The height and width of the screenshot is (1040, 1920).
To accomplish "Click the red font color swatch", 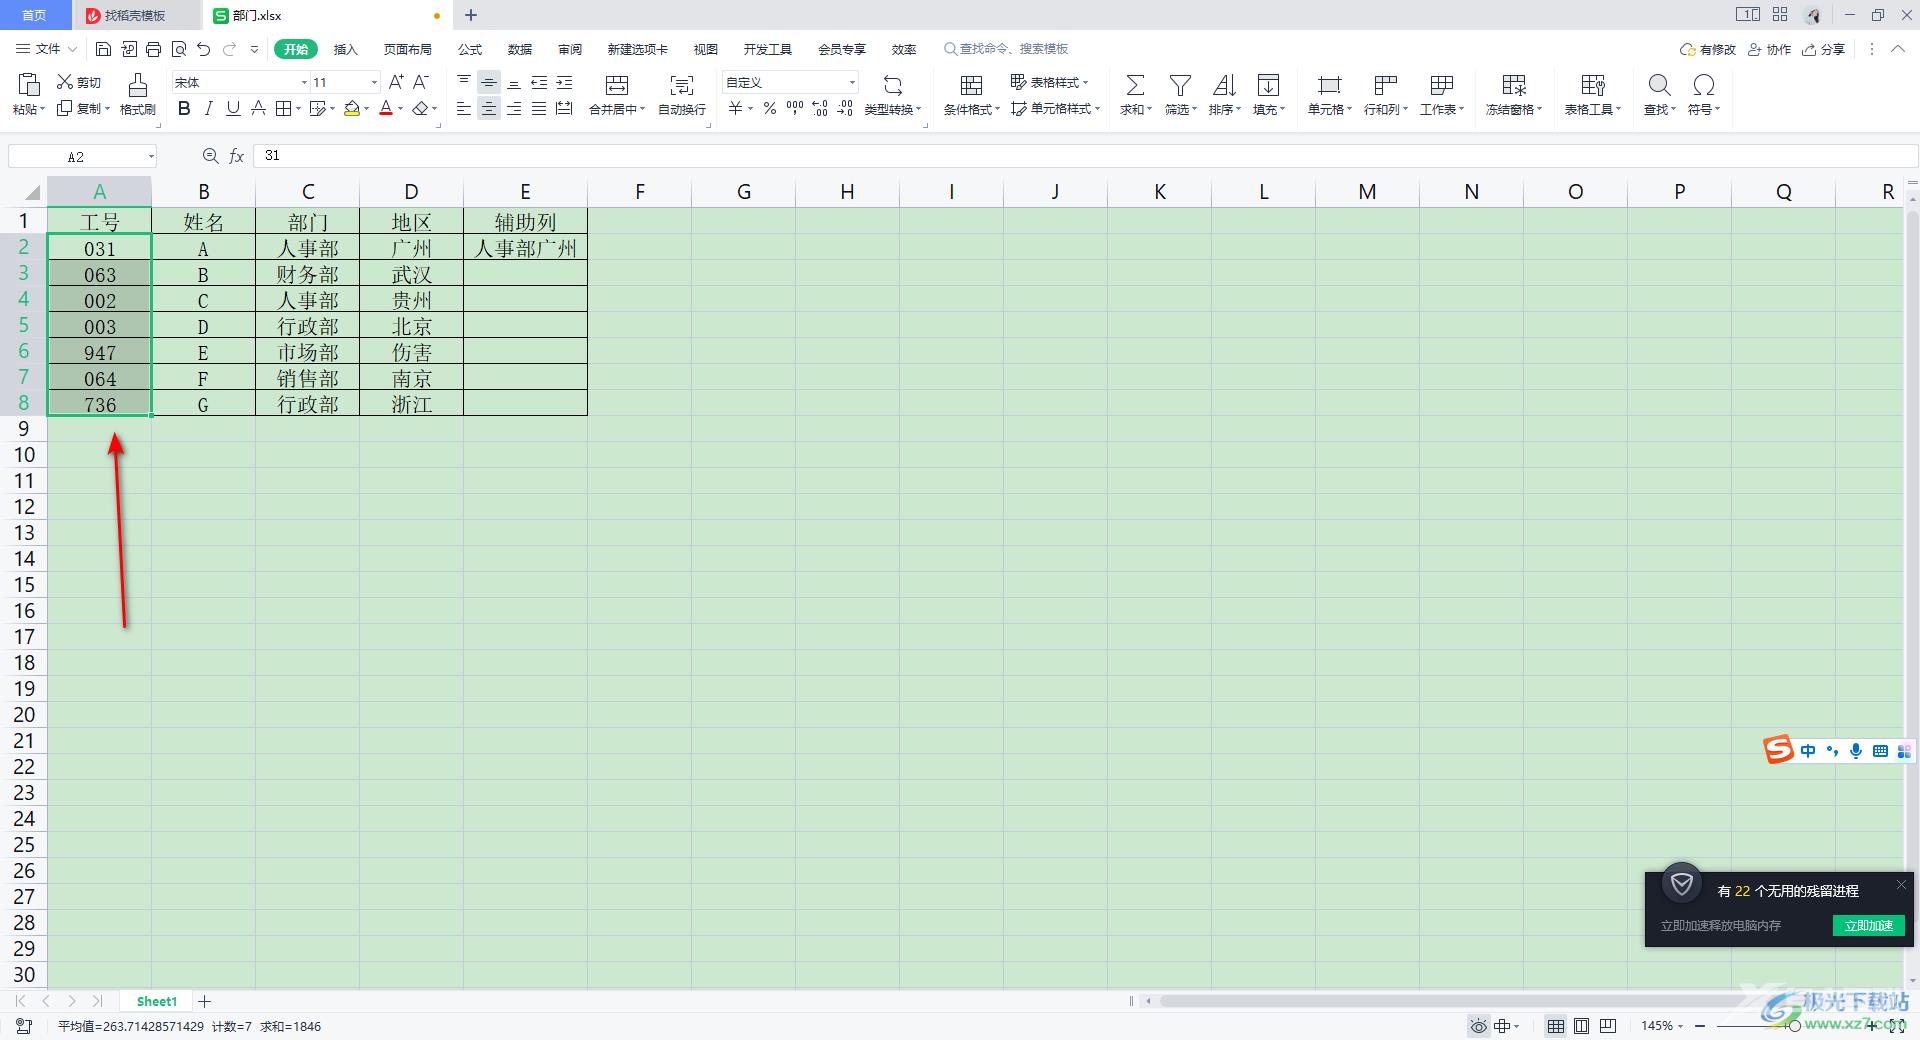I will 386,108.
